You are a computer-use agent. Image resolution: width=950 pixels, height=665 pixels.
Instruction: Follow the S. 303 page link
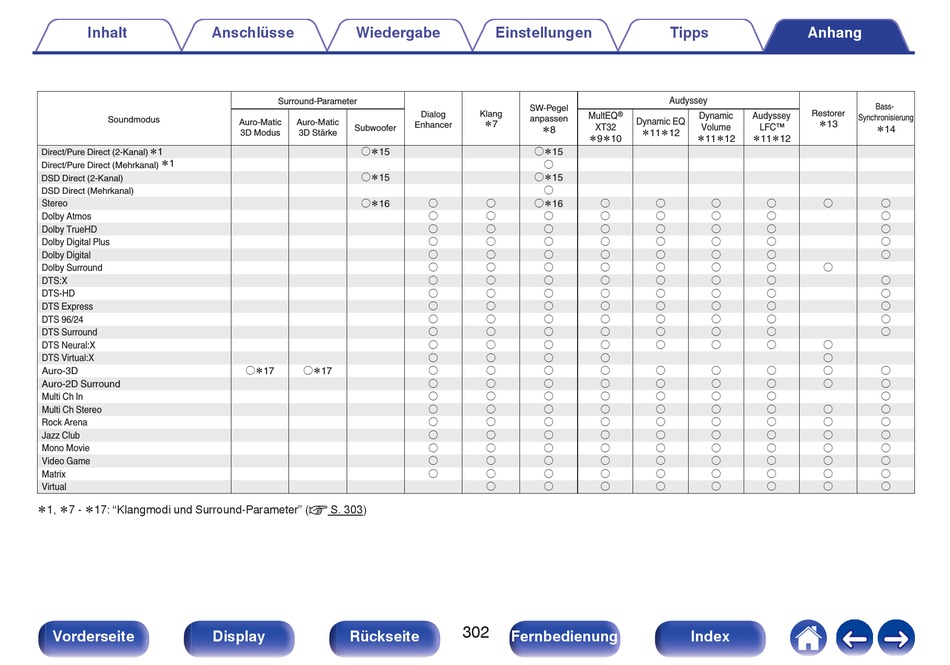tap(346, 510)
